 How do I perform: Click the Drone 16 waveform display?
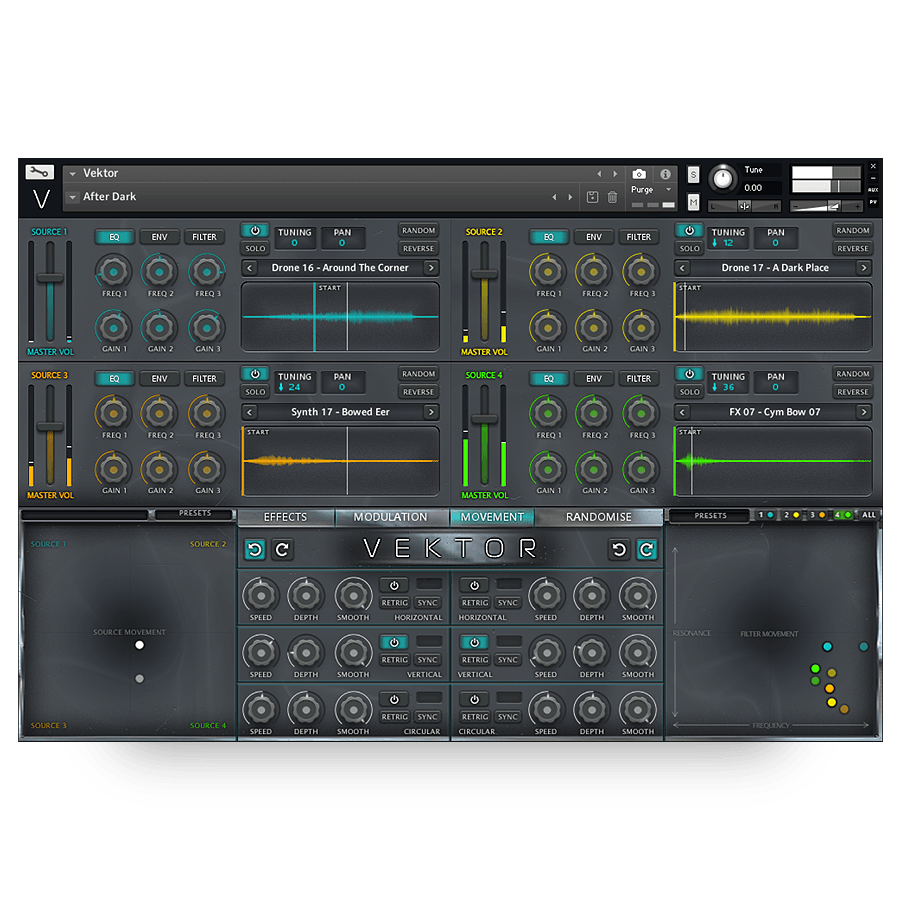340,317
